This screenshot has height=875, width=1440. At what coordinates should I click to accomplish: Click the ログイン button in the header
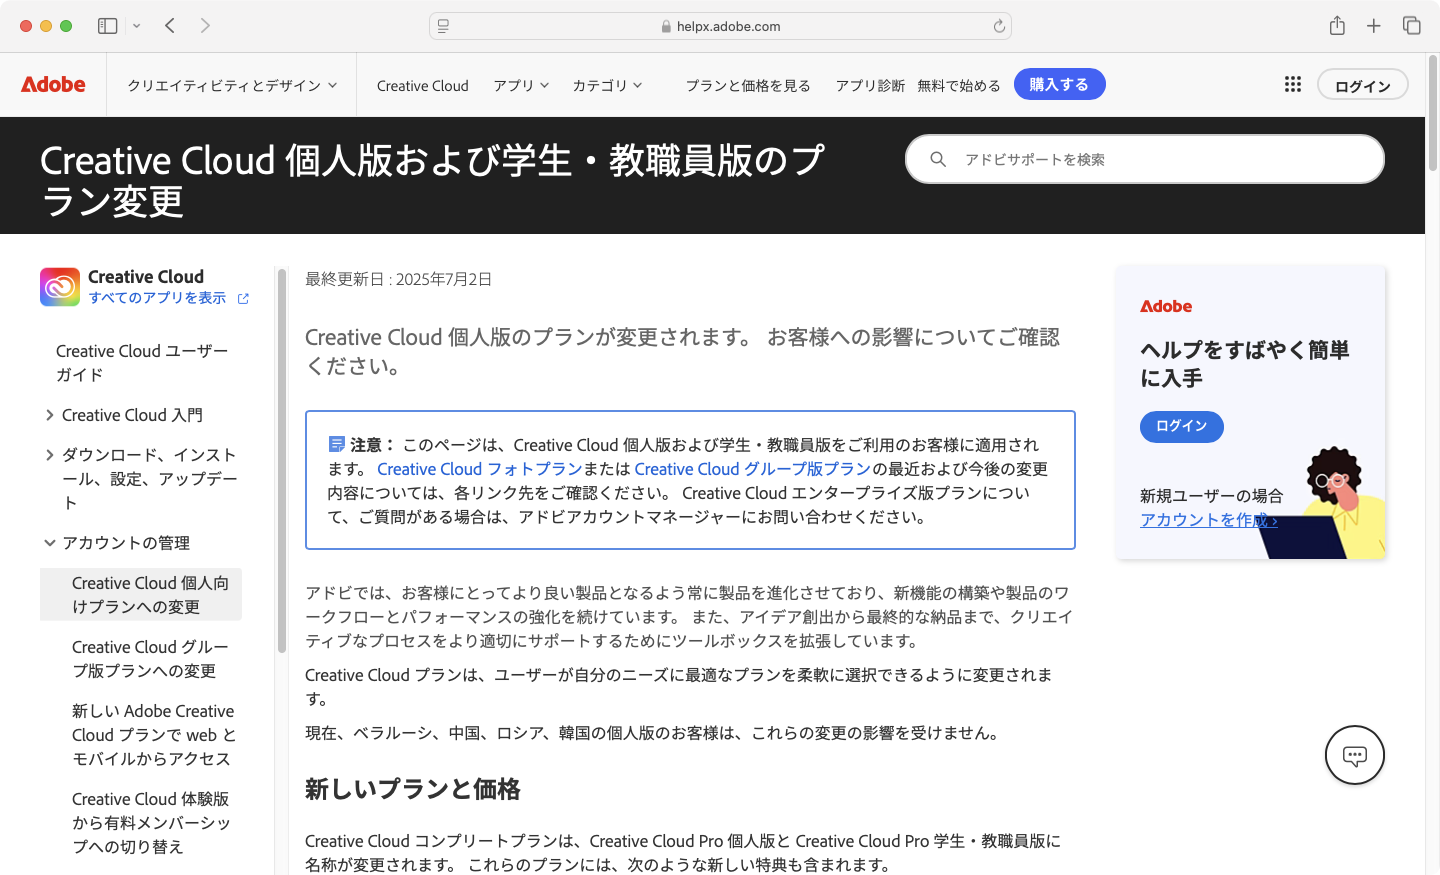point(1363,85)
